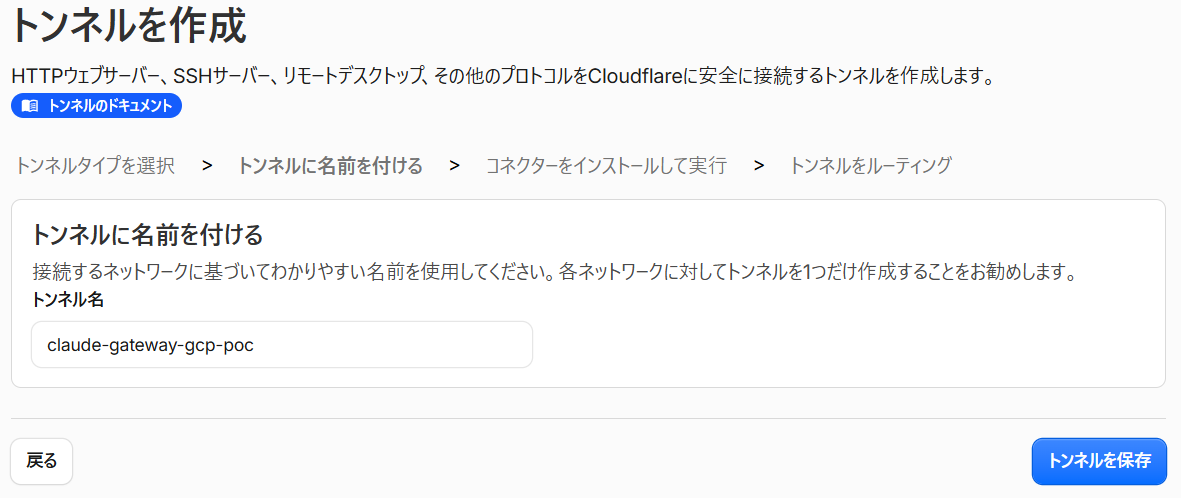The image size is (1181, 498).
Task: Select the トンネルに名前を付ける breadcrumb step
Action: [x=330, y=166]
